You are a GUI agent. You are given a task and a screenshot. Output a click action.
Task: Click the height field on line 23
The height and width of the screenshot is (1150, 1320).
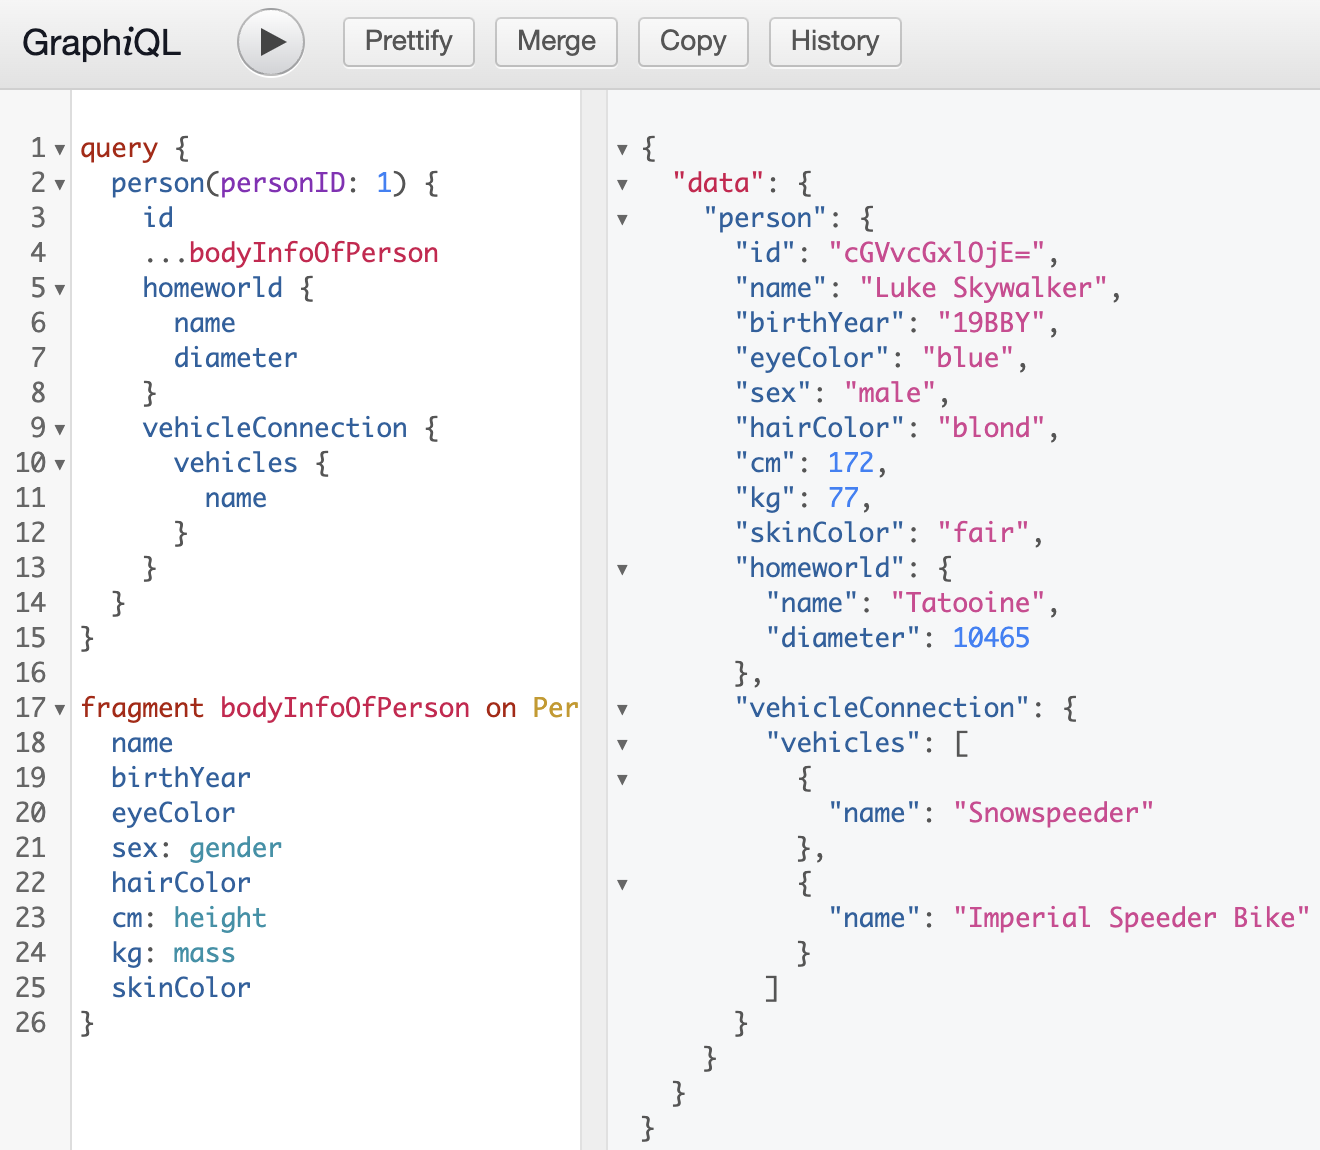click(220, 918)
